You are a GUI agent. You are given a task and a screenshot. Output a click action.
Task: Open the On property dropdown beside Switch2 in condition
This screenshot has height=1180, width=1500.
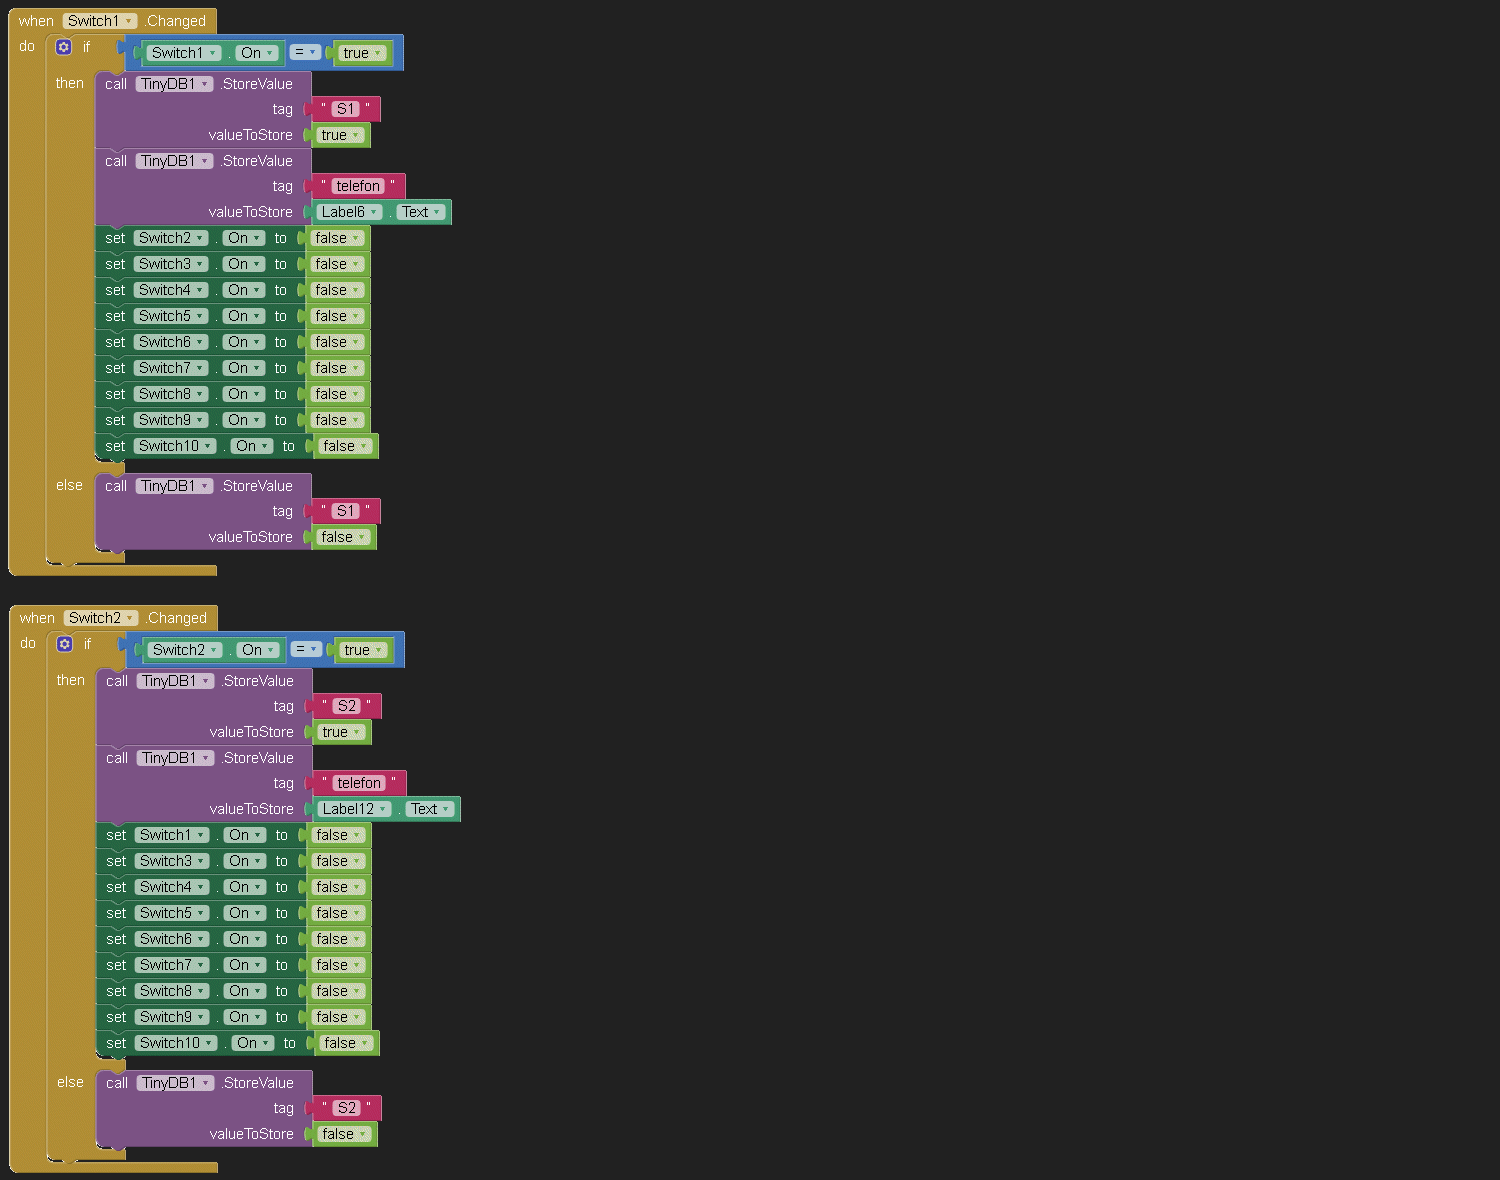pos(258,650)
